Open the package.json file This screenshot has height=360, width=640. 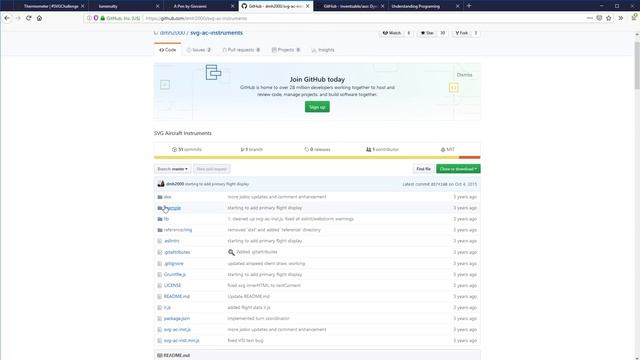coord(177,319)
